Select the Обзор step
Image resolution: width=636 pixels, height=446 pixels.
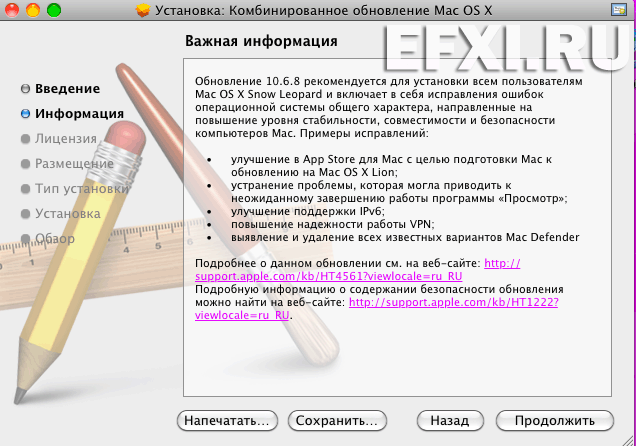point(55,238)
